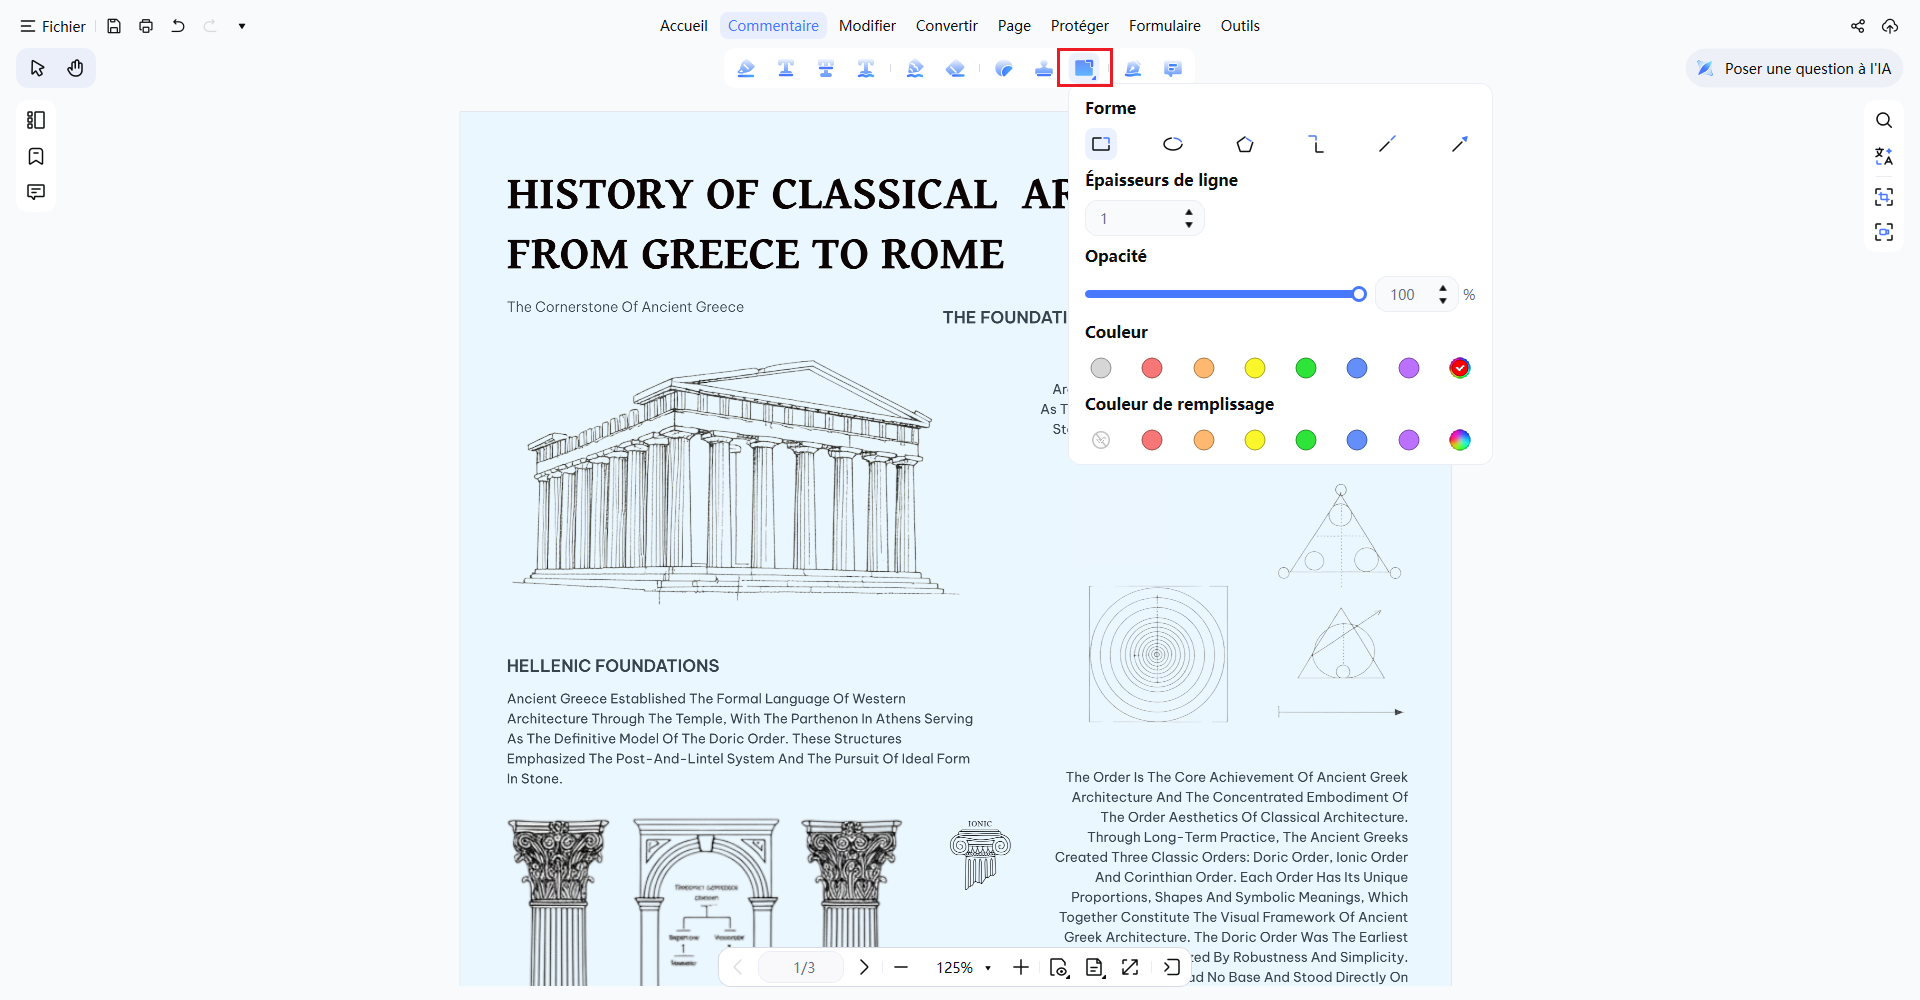Switch to the Formulaire tab
Screen dimensions: 1920x1000
pyautogui.click(x=1164, y=26)
